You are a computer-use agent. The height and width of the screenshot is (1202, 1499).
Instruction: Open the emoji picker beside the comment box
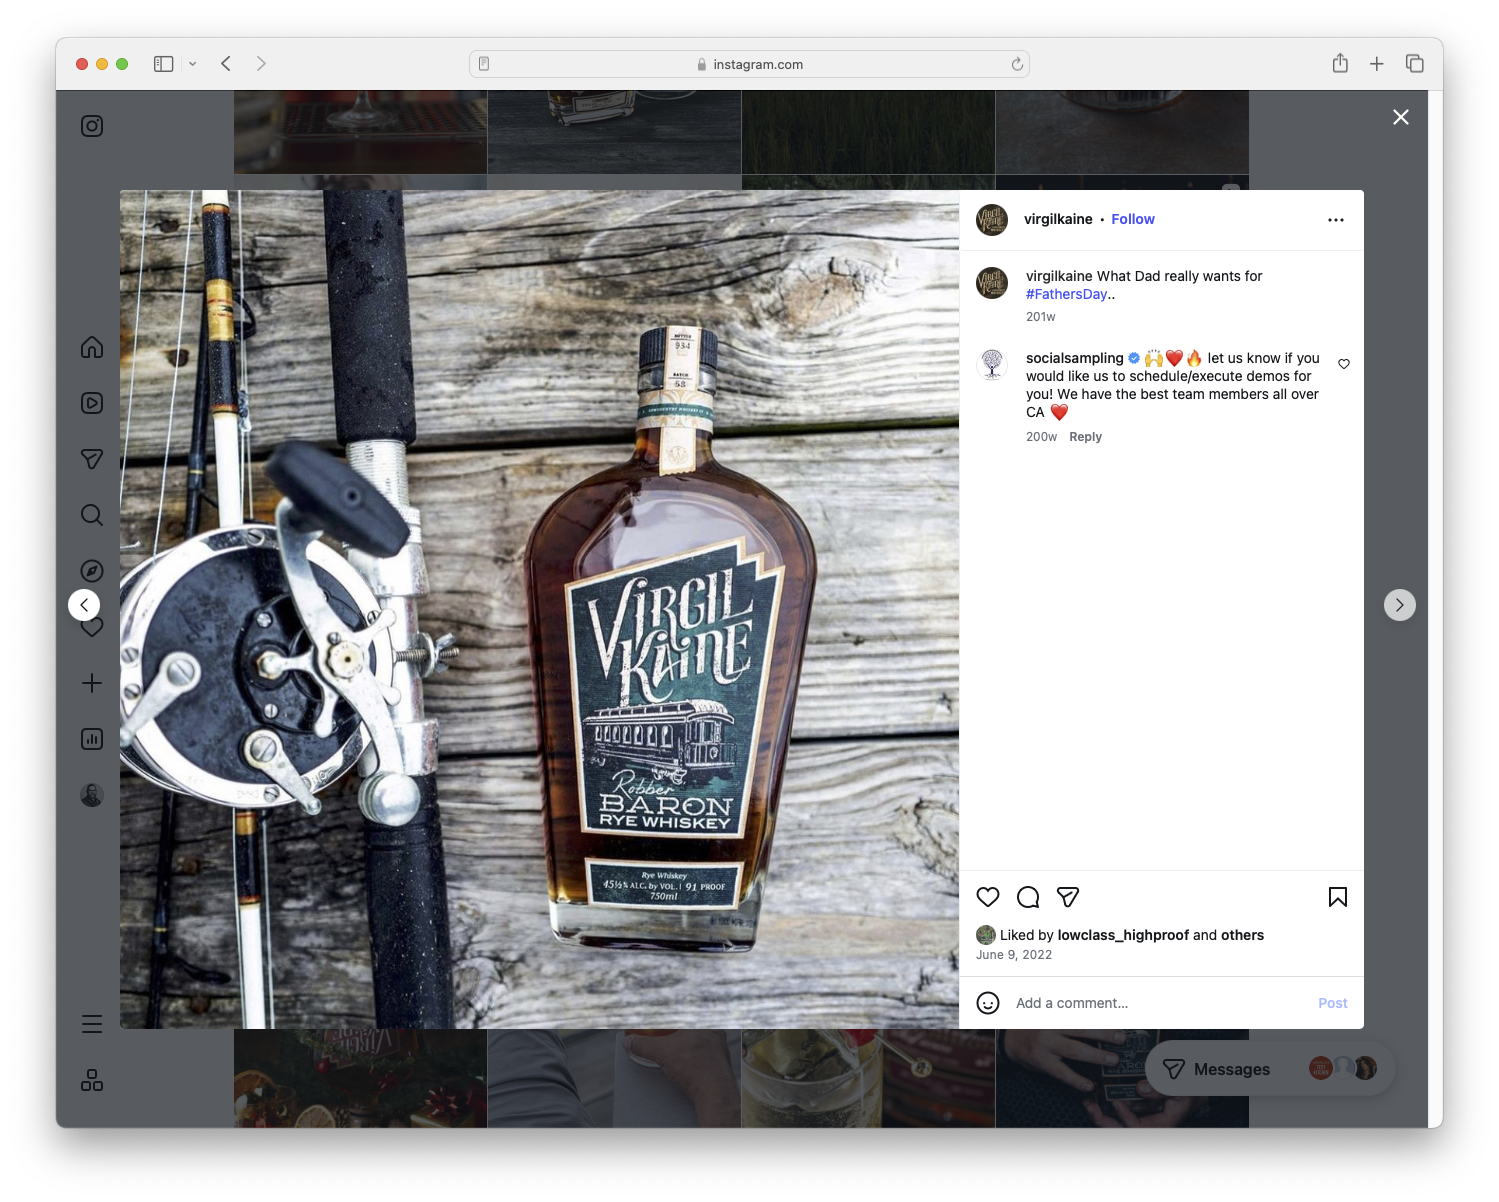(988, 1002)
